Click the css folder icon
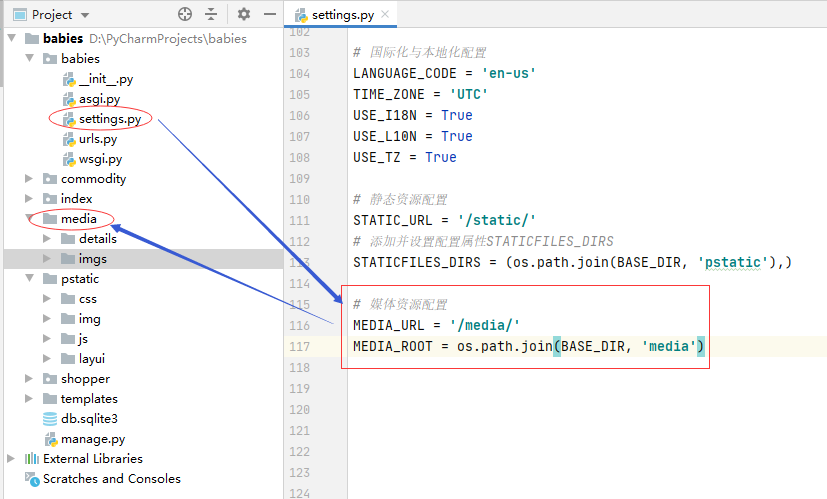 pyautogui.click(x=68, y=299)
